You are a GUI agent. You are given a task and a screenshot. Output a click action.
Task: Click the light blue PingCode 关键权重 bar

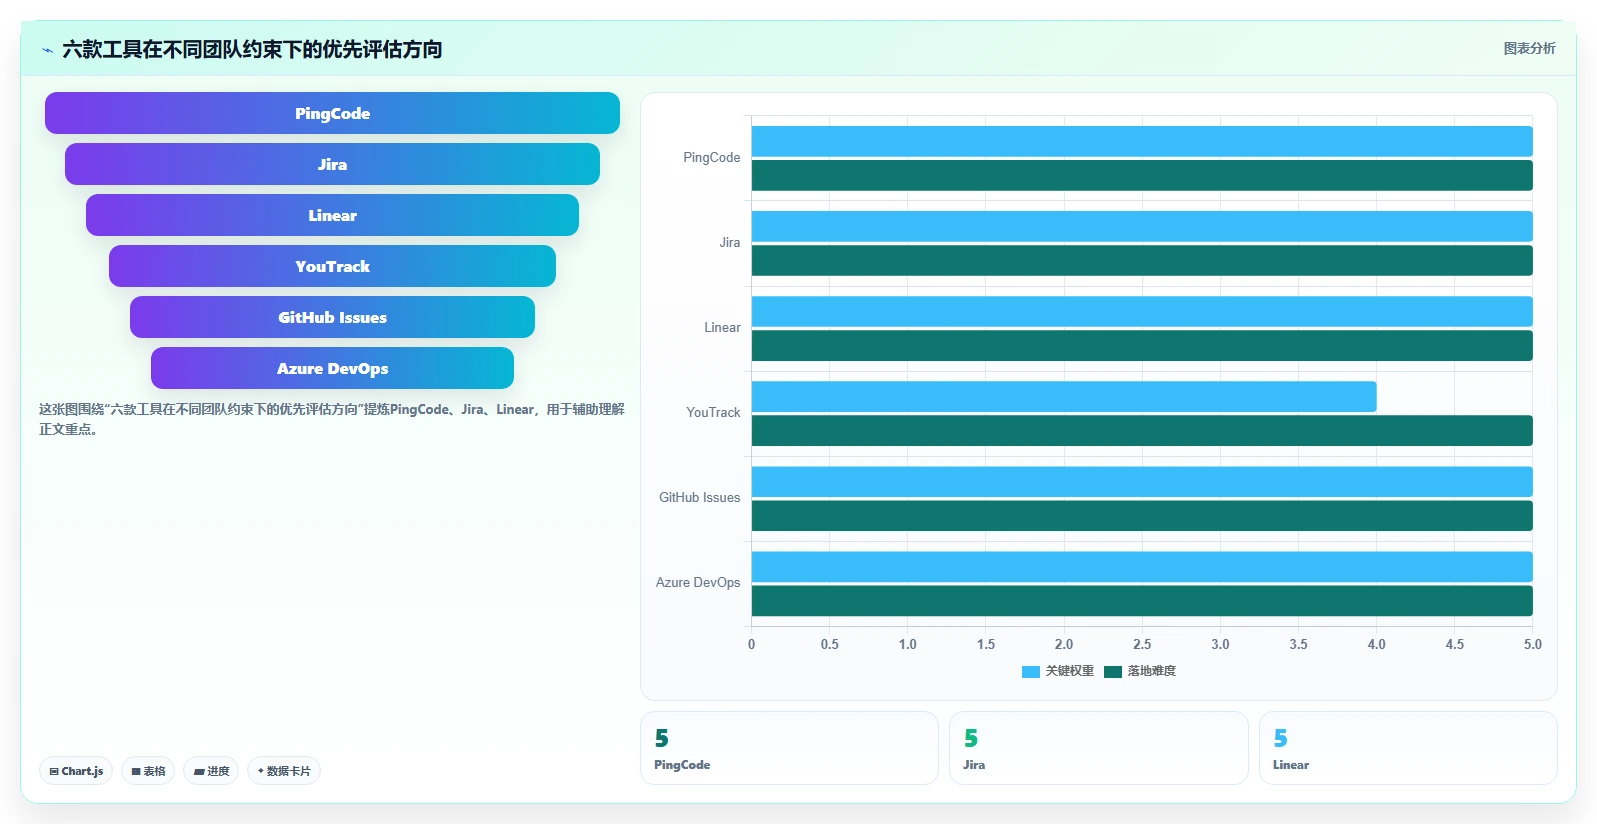1142,141
